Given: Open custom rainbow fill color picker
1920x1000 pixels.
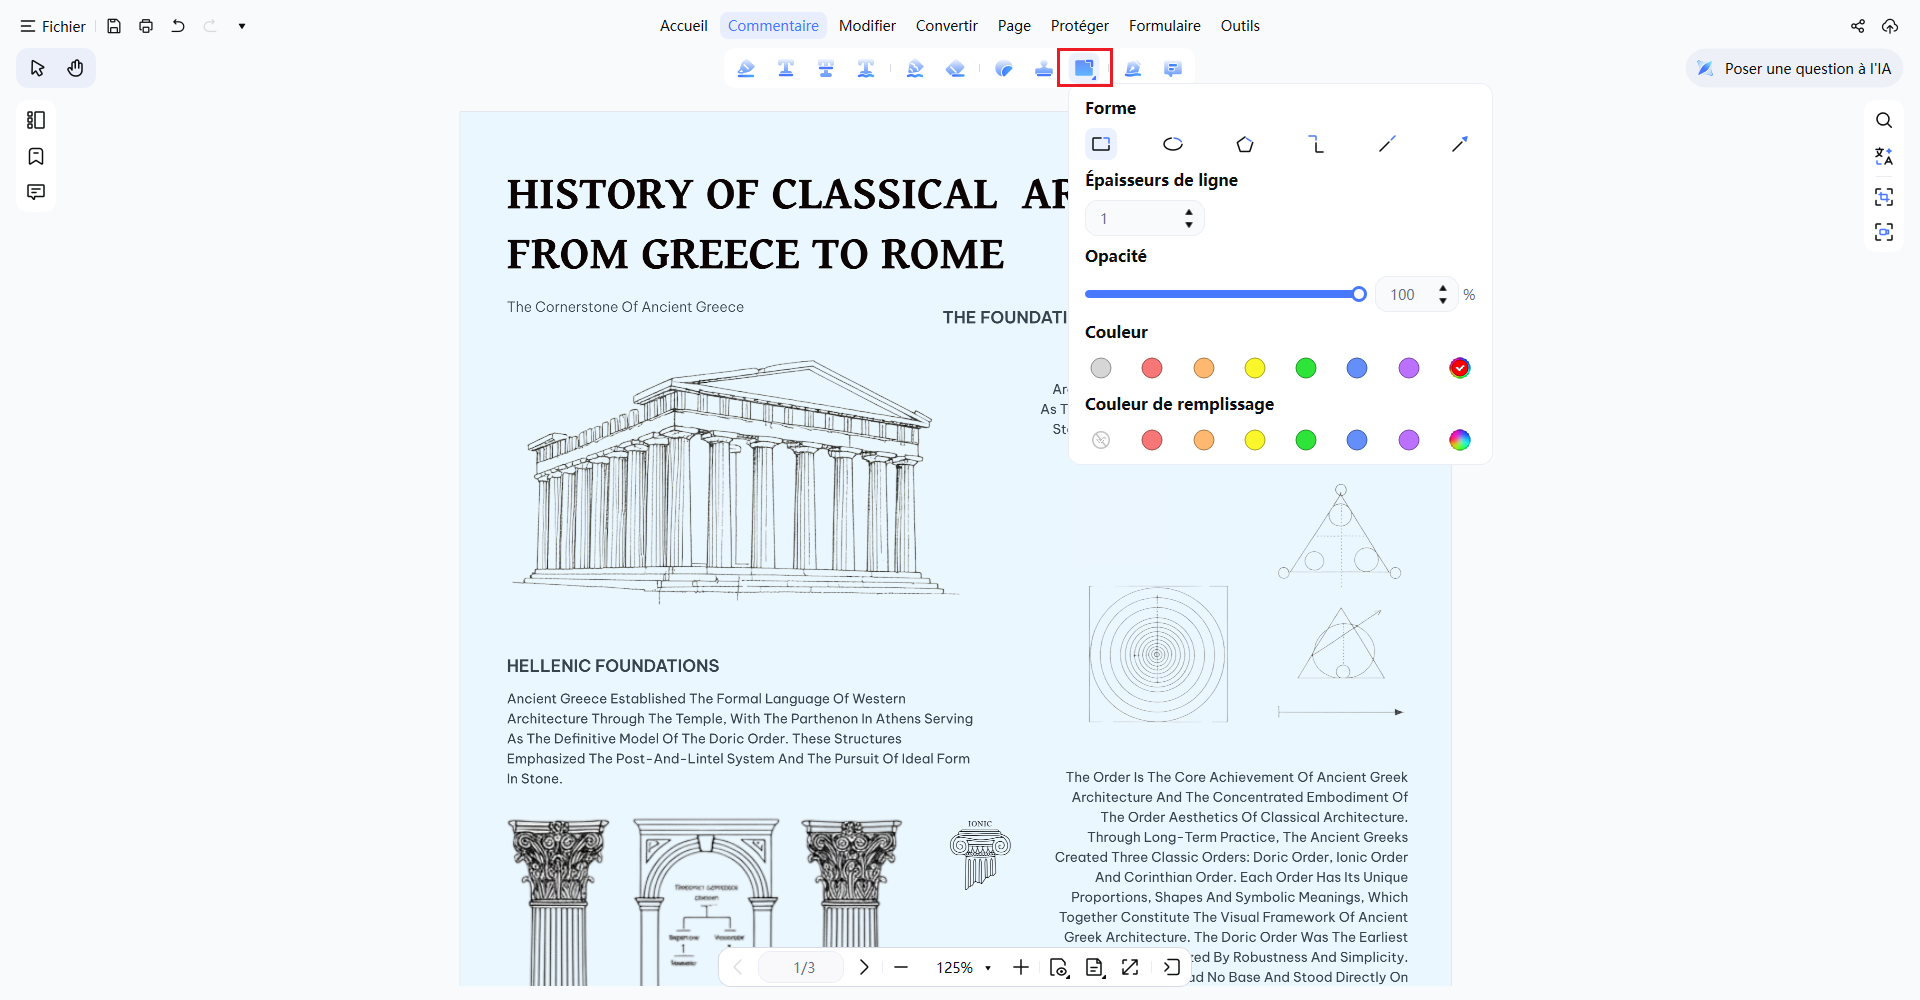Looking at the screenshot, I should [1460, 440].
